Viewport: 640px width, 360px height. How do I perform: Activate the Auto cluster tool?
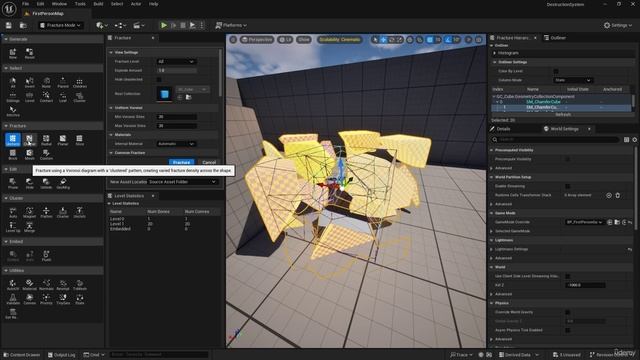[x=13, y=212]
